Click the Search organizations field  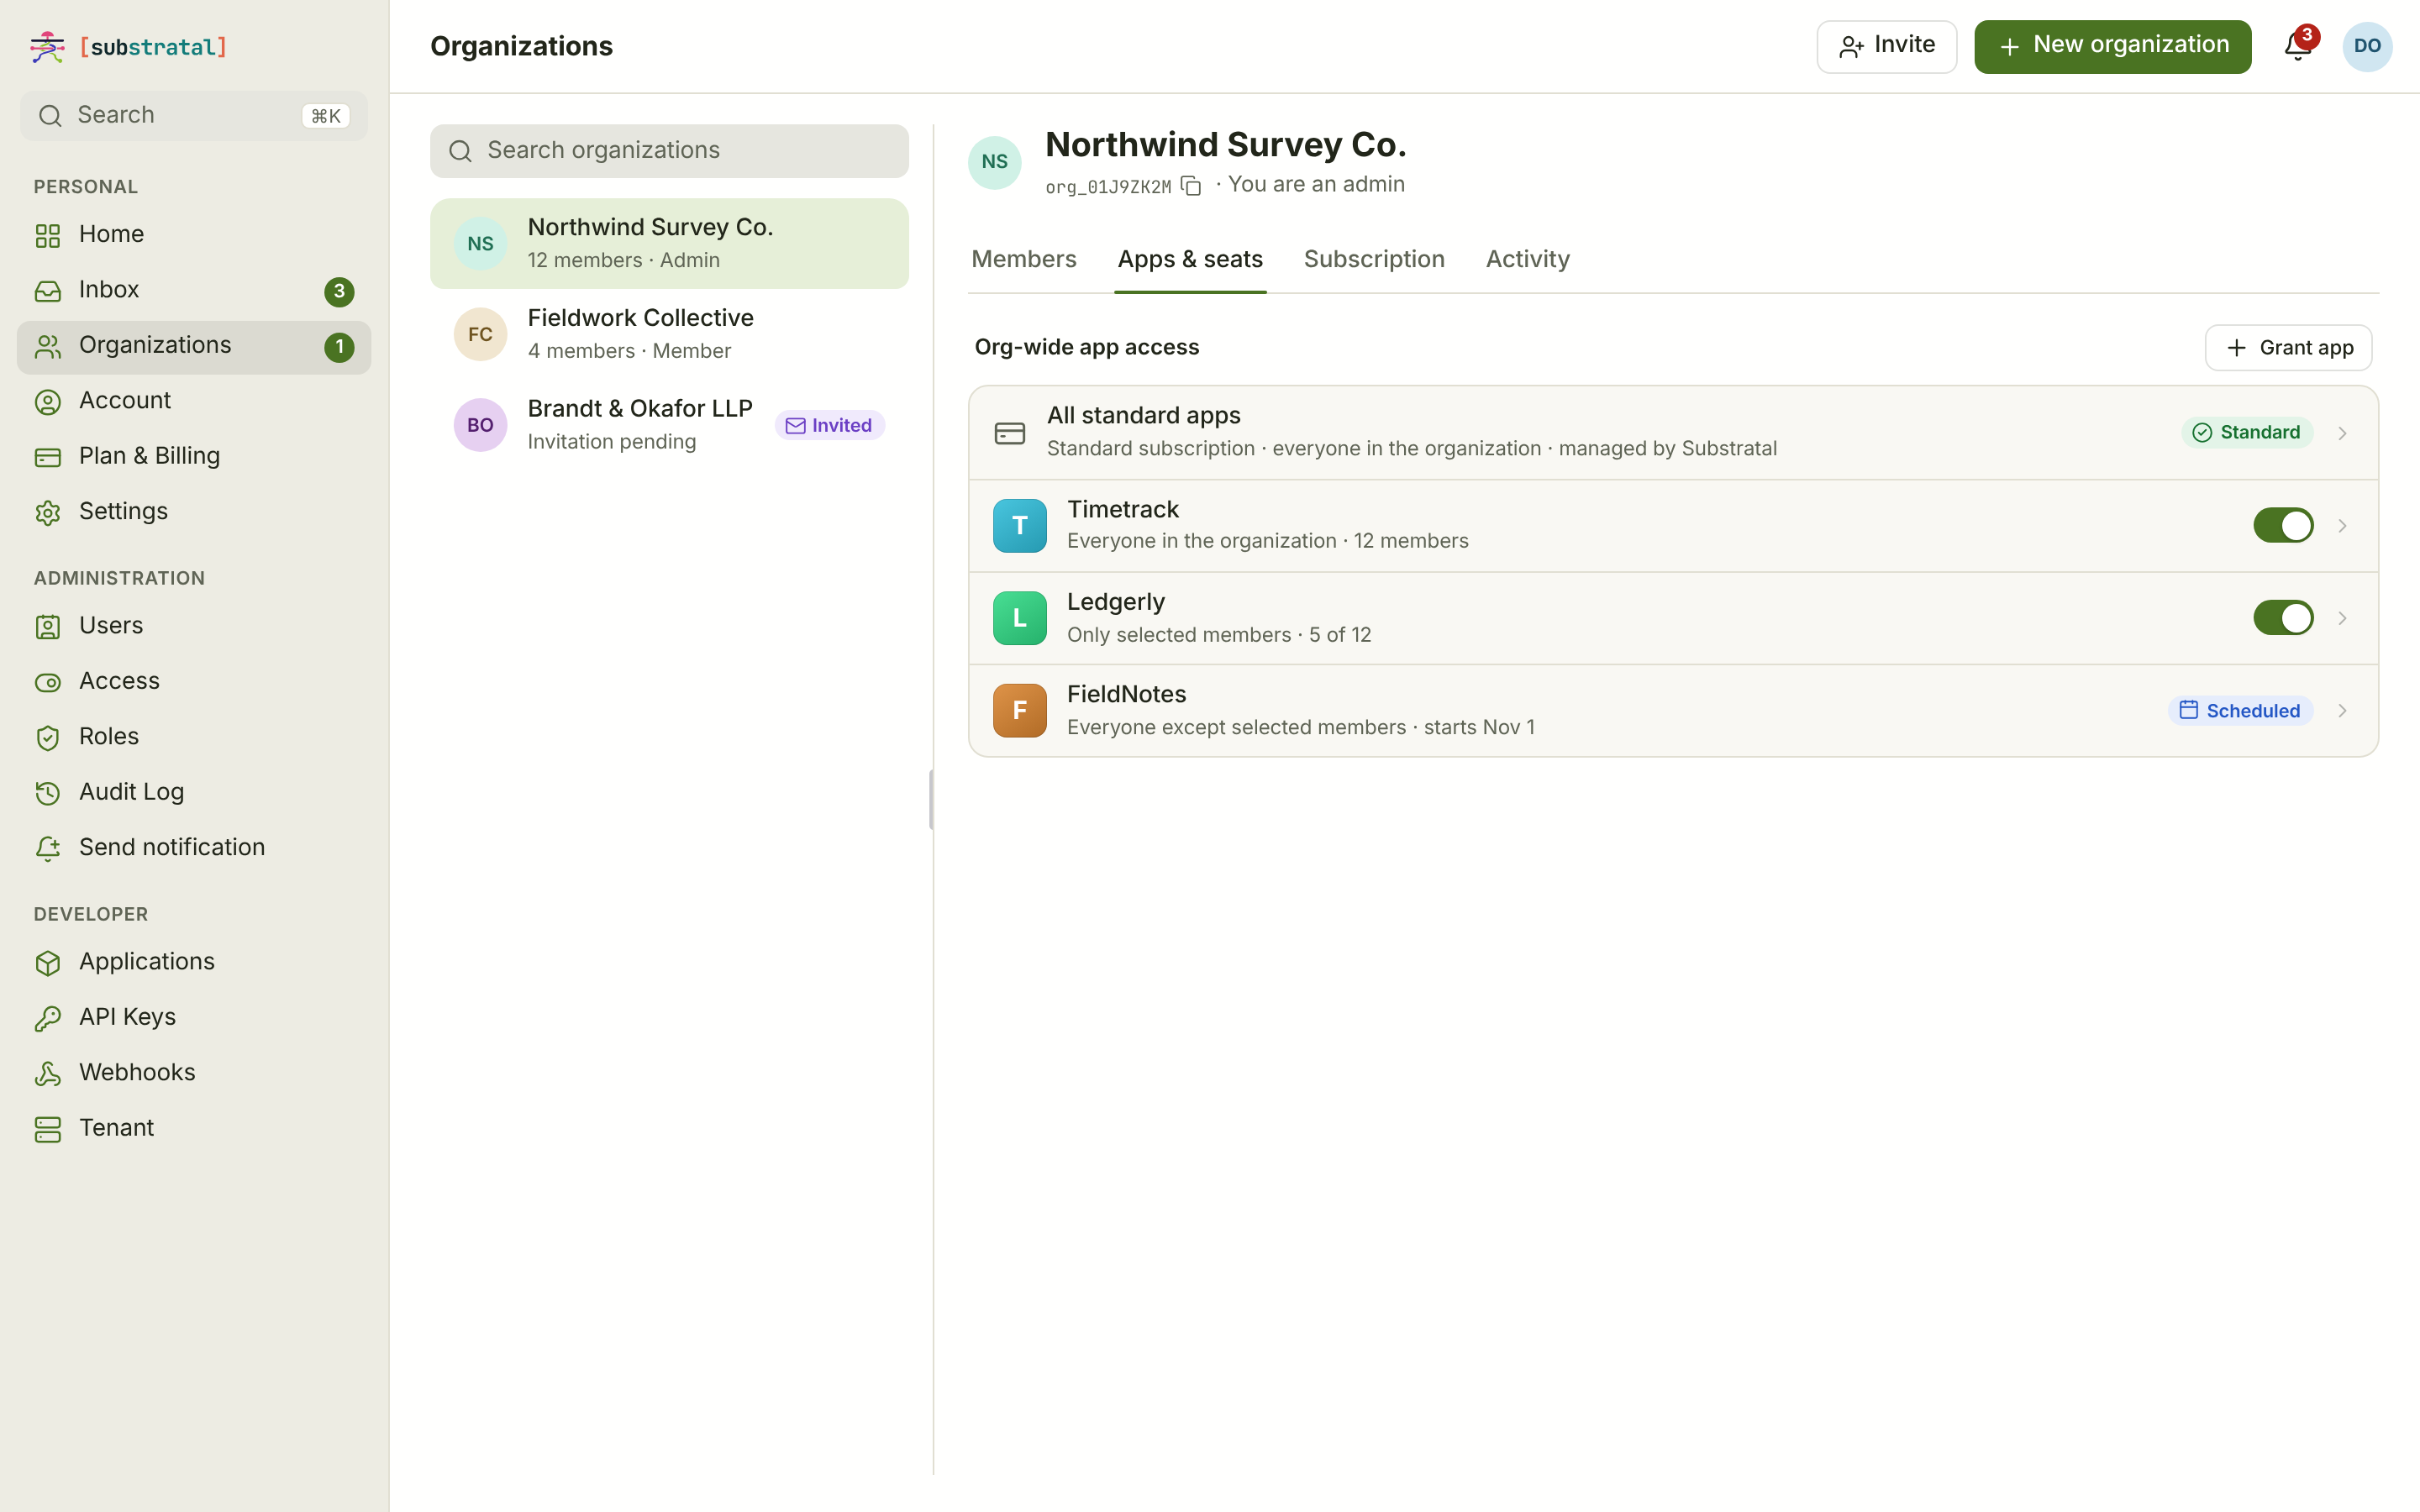pos(669,151)
